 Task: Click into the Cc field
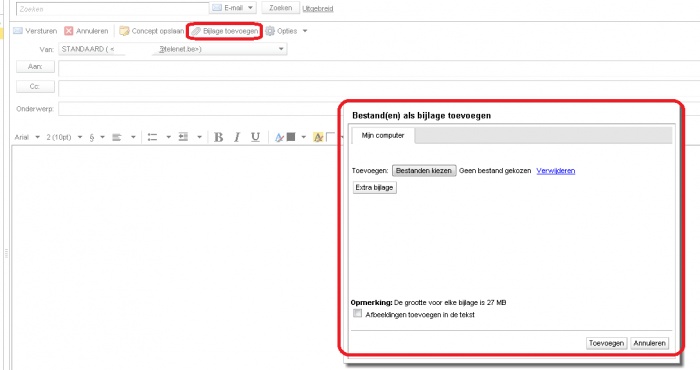point(379,88)
